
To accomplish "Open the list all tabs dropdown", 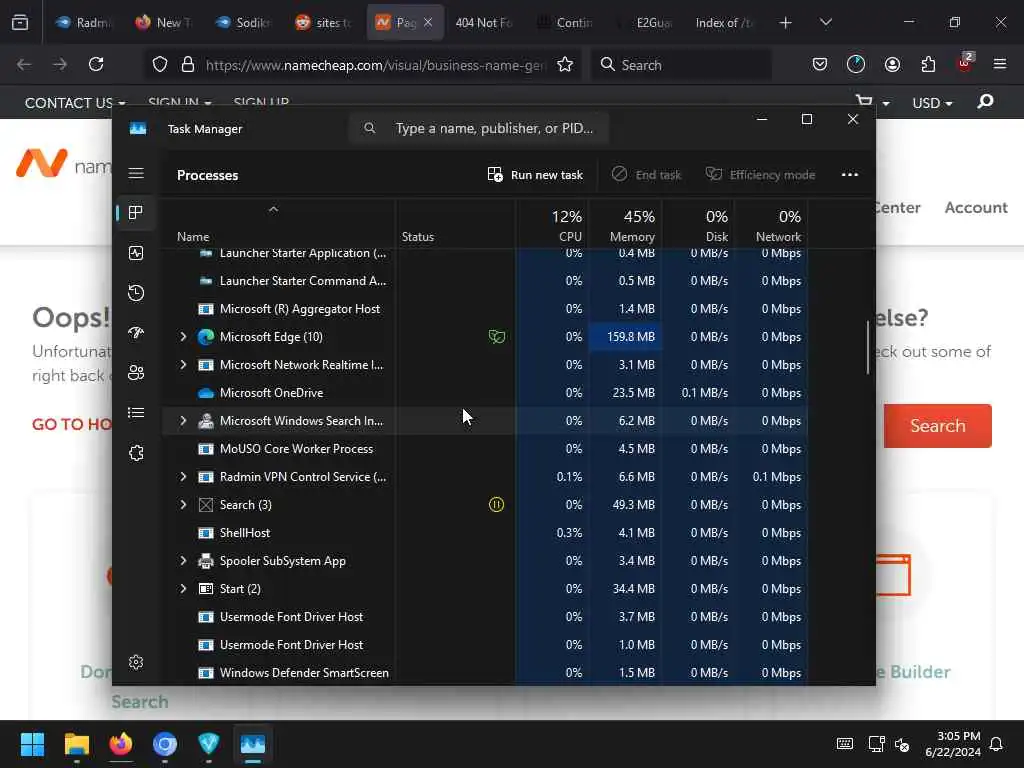I will [826, 23].
